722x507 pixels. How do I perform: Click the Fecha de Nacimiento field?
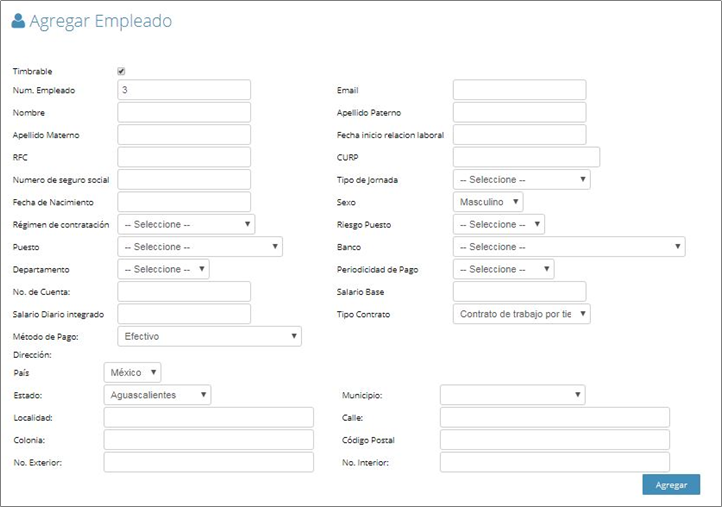point(184,202)
